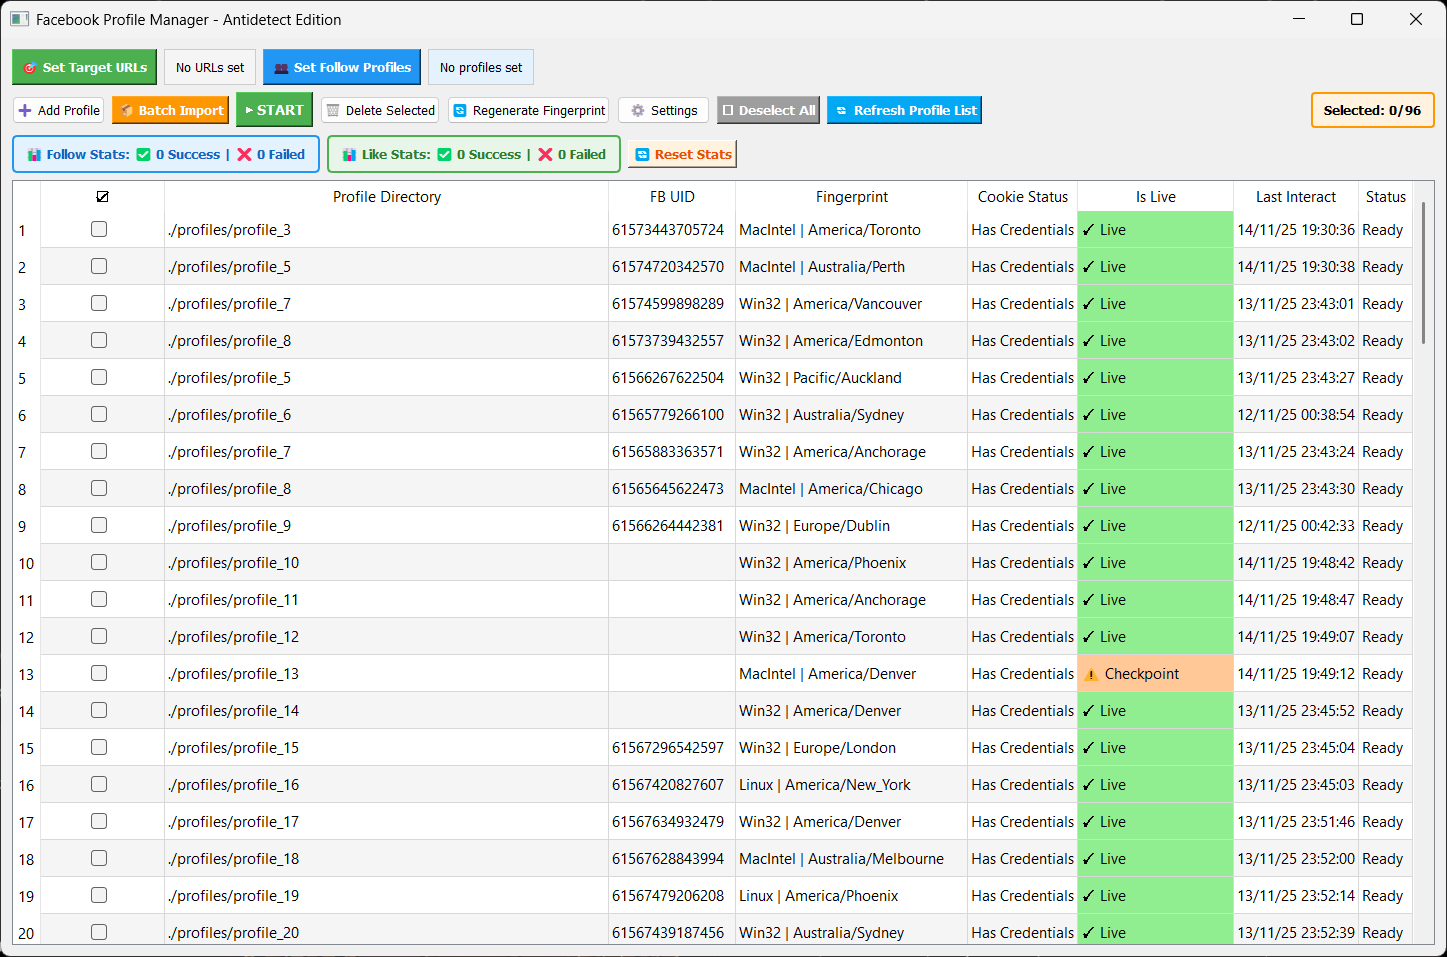Click the Fingerprint column header

[x=852, y=197]
